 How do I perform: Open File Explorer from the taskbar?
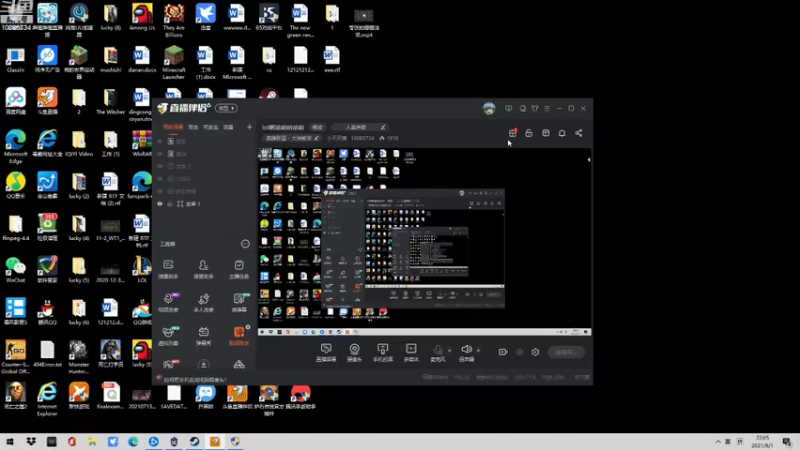click(92, 441)
